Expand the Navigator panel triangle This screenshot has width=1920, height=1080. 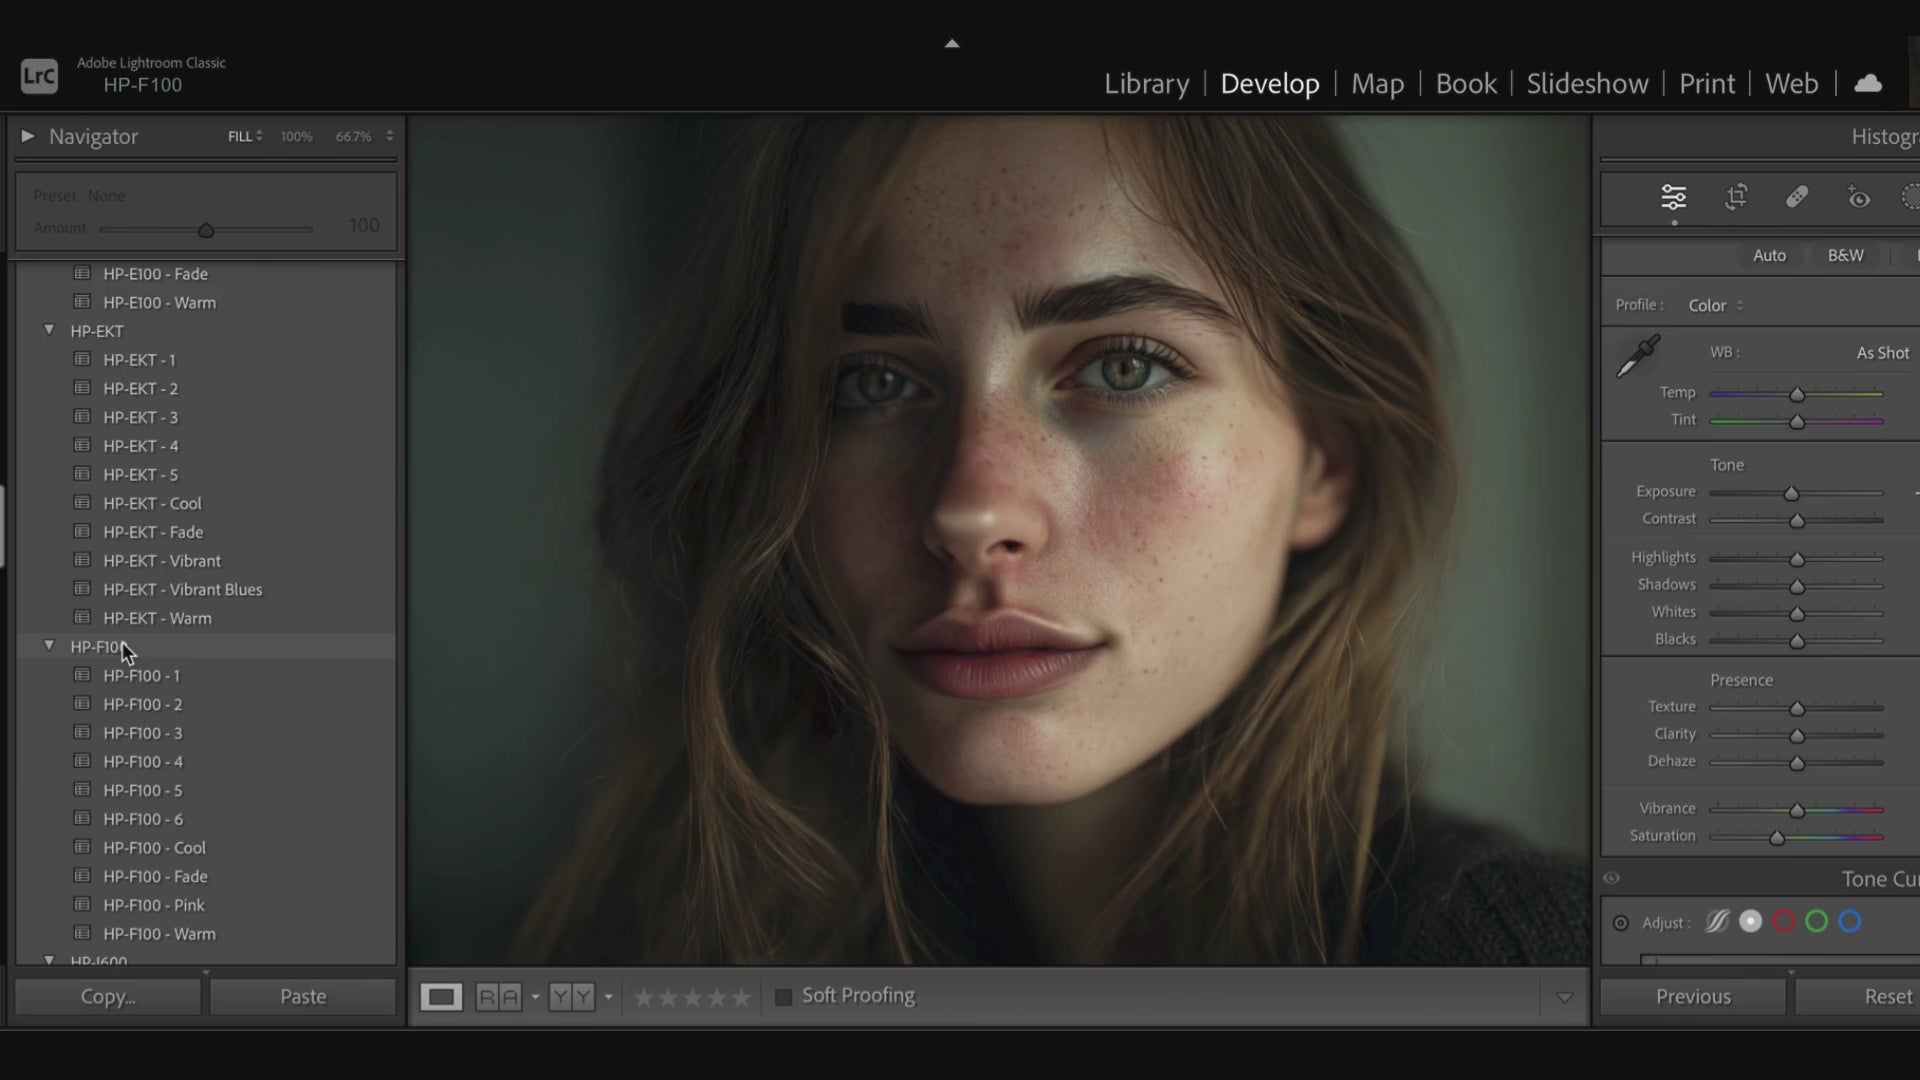click(28, 136)
